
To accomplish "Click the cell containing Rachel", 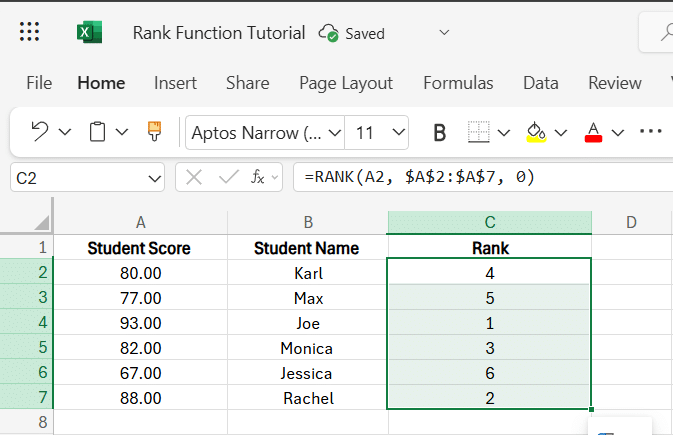I will 308,398.
